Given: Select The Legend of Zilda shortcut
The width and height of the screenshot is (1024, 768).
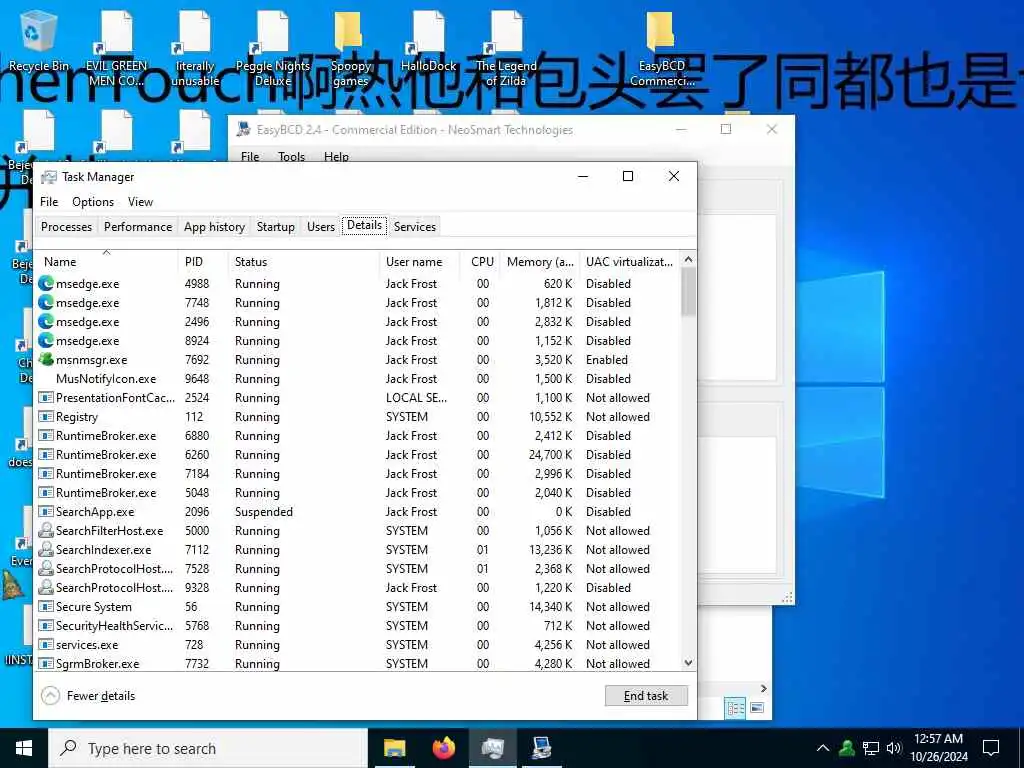Looking at the screenshot, I should [x=506, y=49].
